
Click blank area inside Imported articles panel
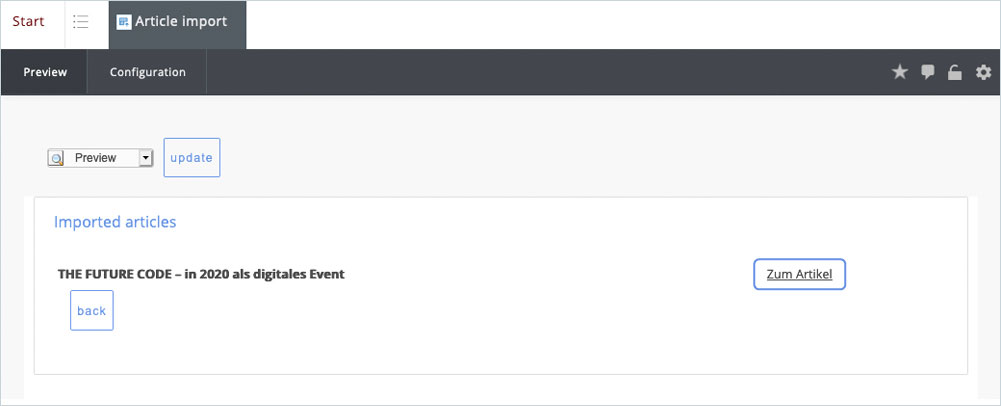click(500, 330)
